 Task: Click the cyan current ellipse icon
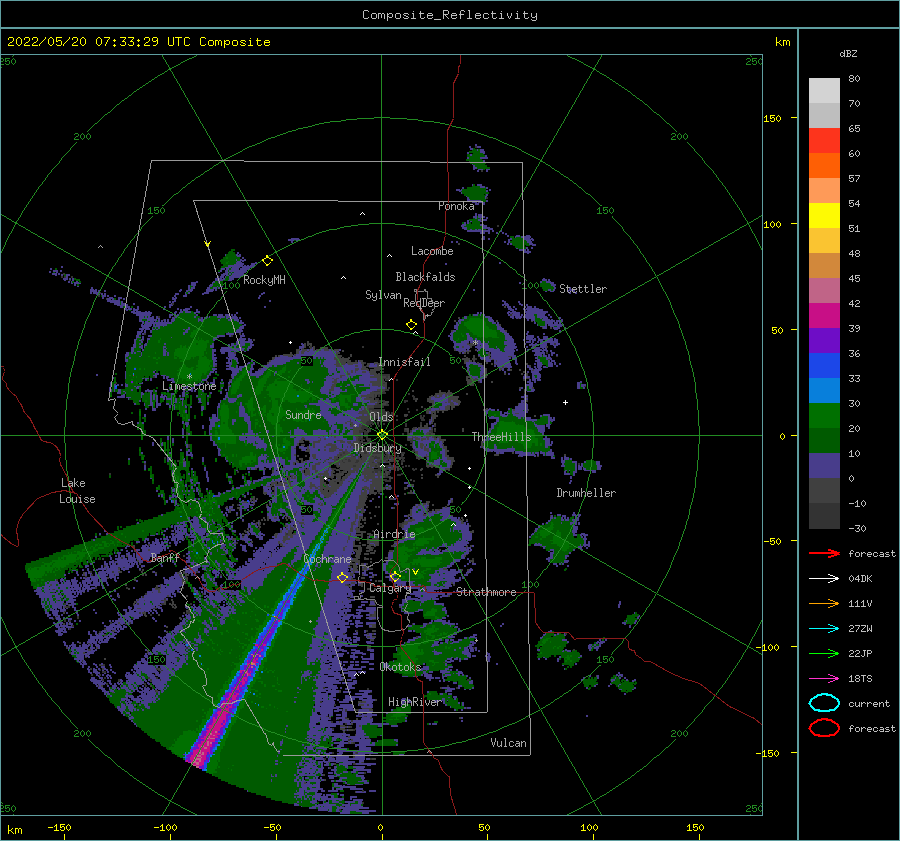click(x=824, y=703)
